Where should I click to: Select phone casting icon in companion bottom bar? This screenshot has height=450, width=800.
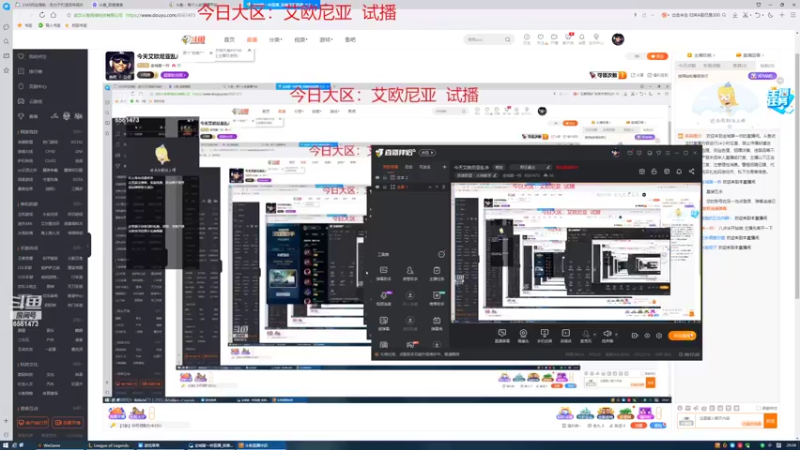544,335
